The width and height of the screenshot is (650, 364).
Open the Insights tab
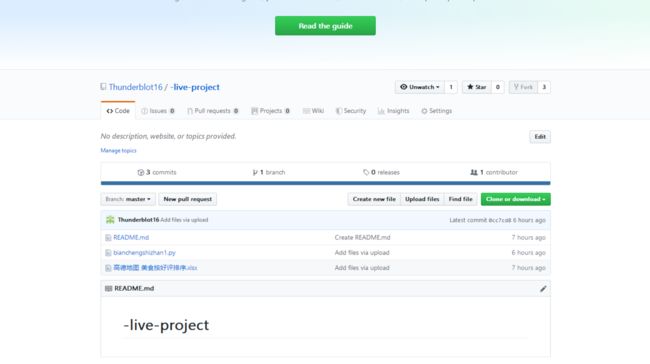393,111
